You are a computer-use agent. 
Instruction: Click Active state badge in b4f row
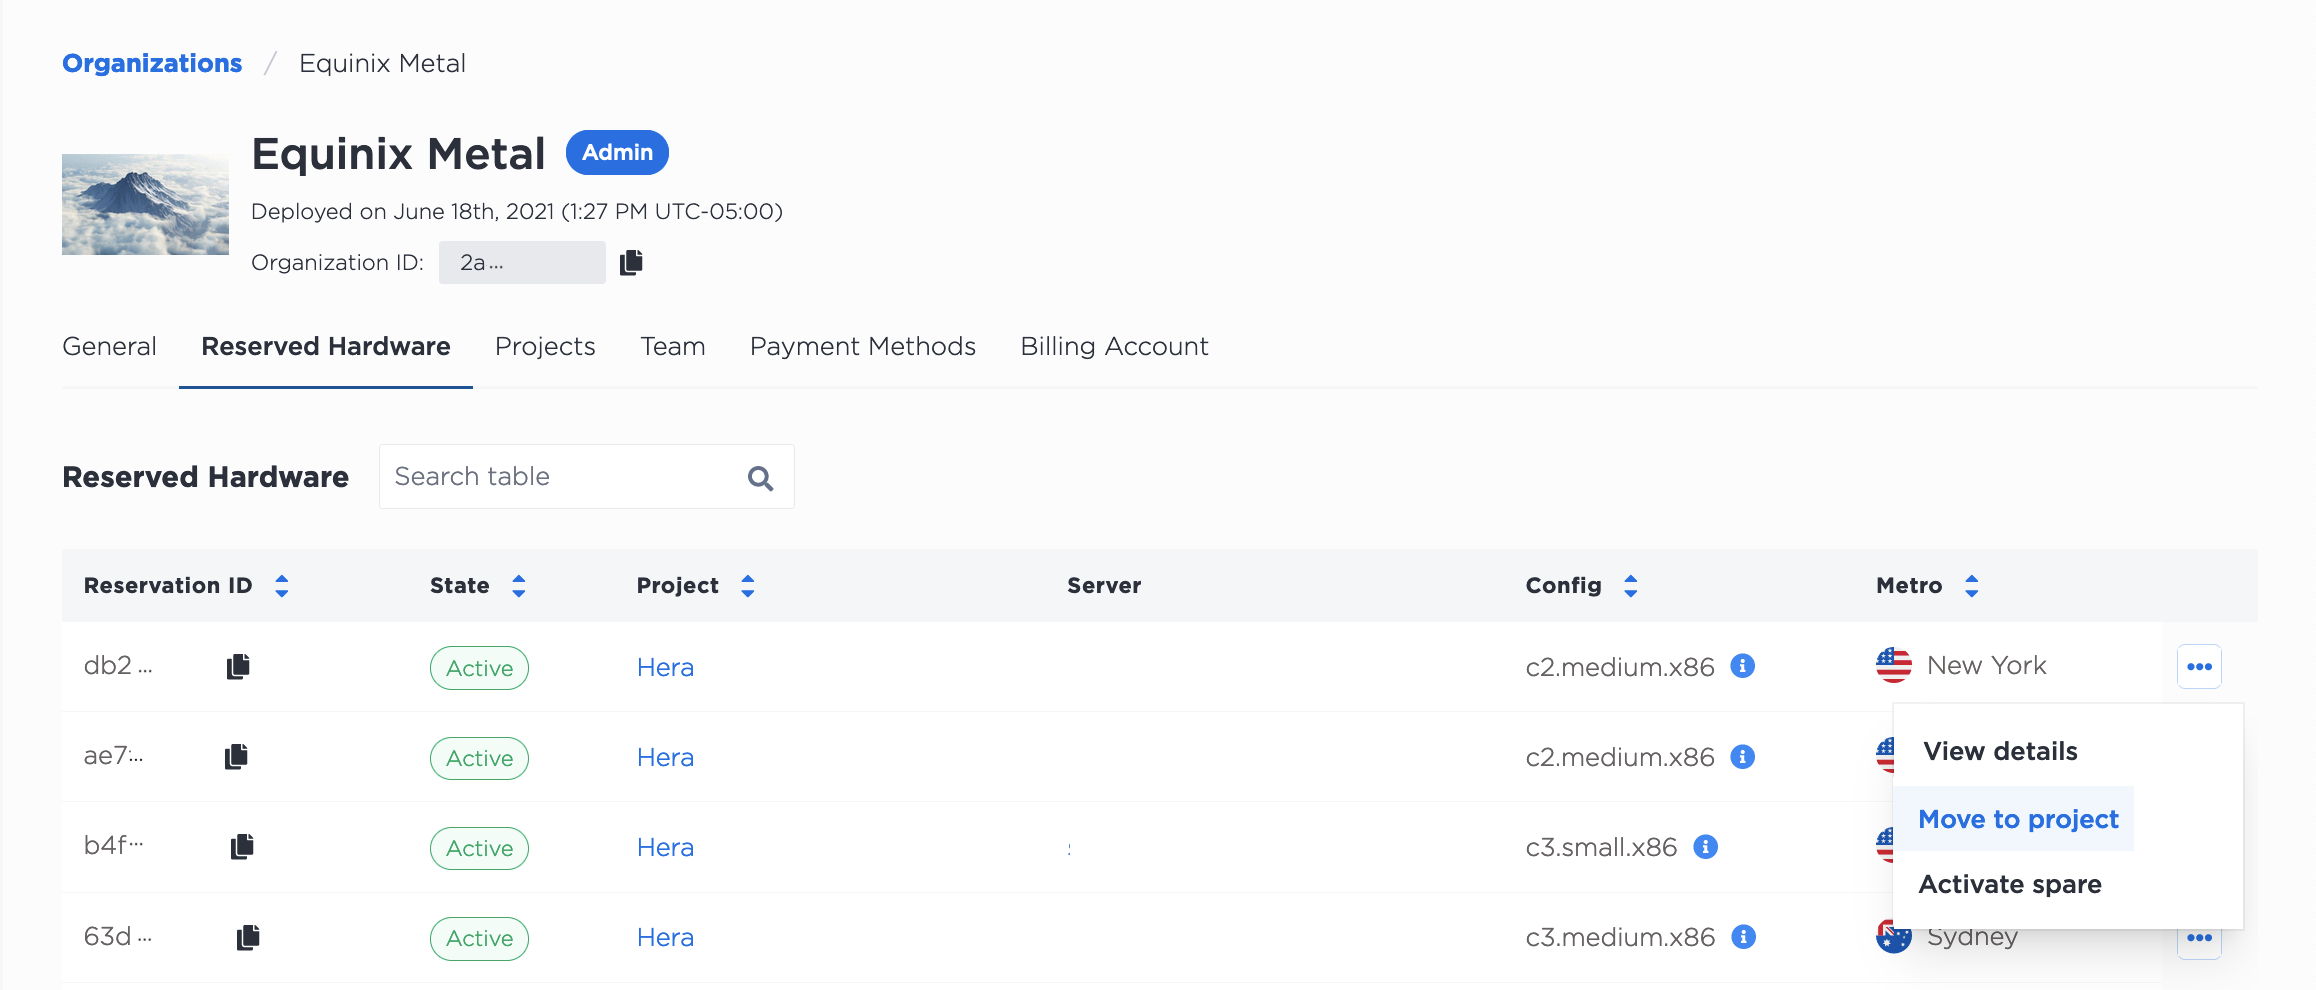point(479,848)
